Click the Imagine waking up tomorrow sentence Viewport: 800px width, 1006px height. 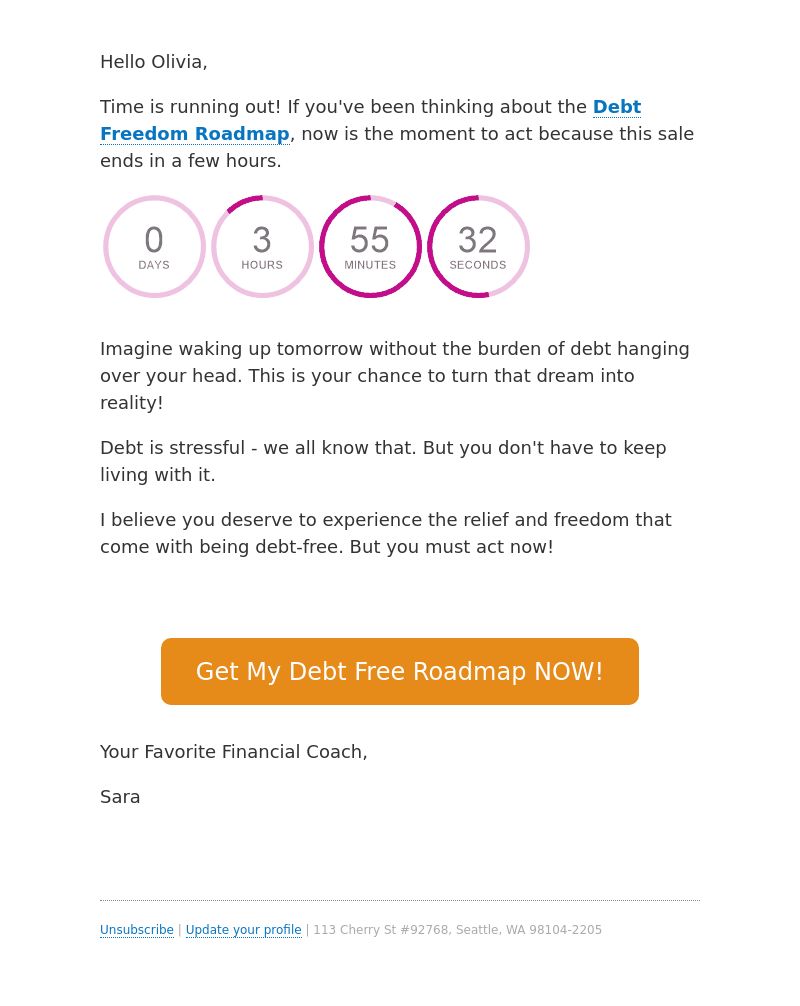(x=395, y=349)
